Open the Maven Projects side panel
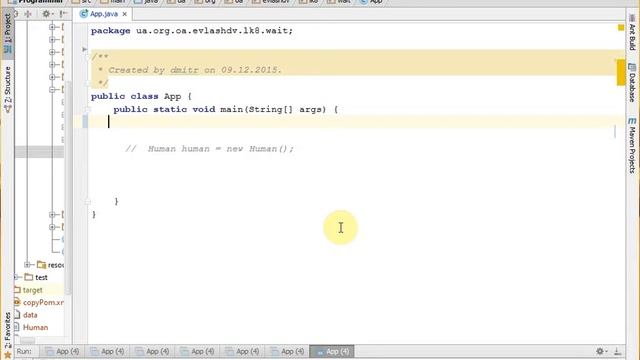This screenshot has width=640, height=360. (632, 145)
